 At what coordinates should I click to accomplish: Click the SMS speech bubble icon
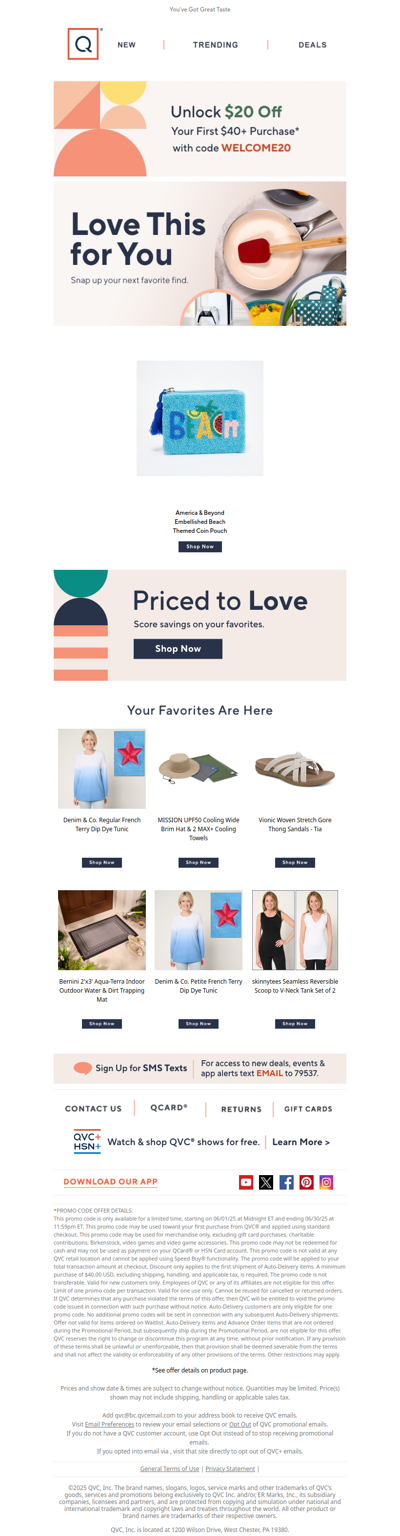[x=83, y=1068]
